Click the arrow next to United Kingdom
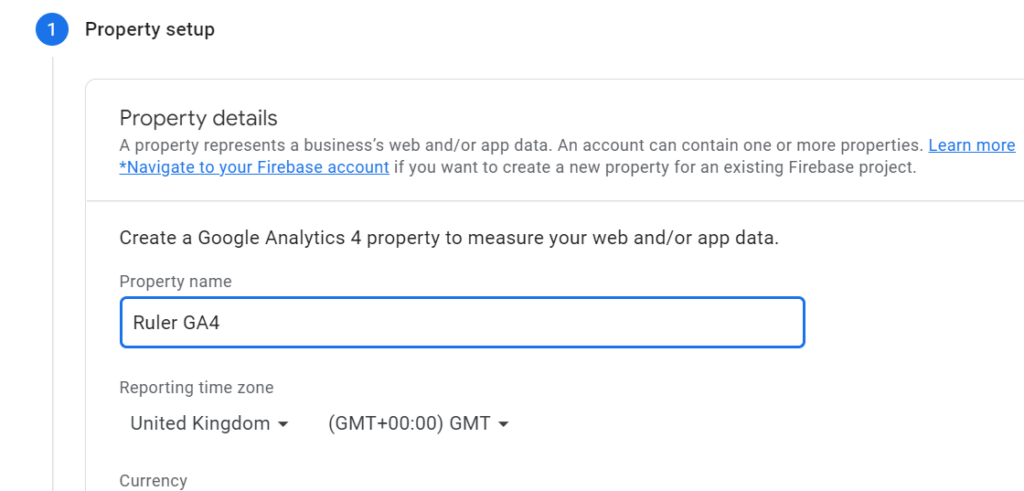 [283, 424]
